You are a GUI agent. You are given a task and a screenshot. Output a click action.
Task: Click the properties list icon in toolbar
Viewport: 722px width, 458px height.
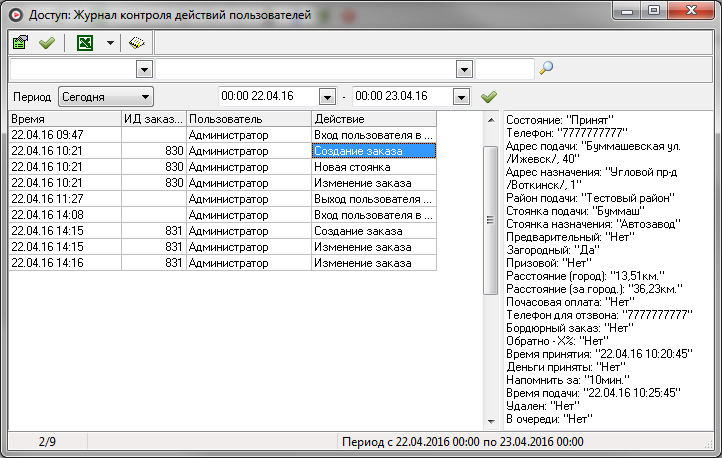tap(20, 43)
